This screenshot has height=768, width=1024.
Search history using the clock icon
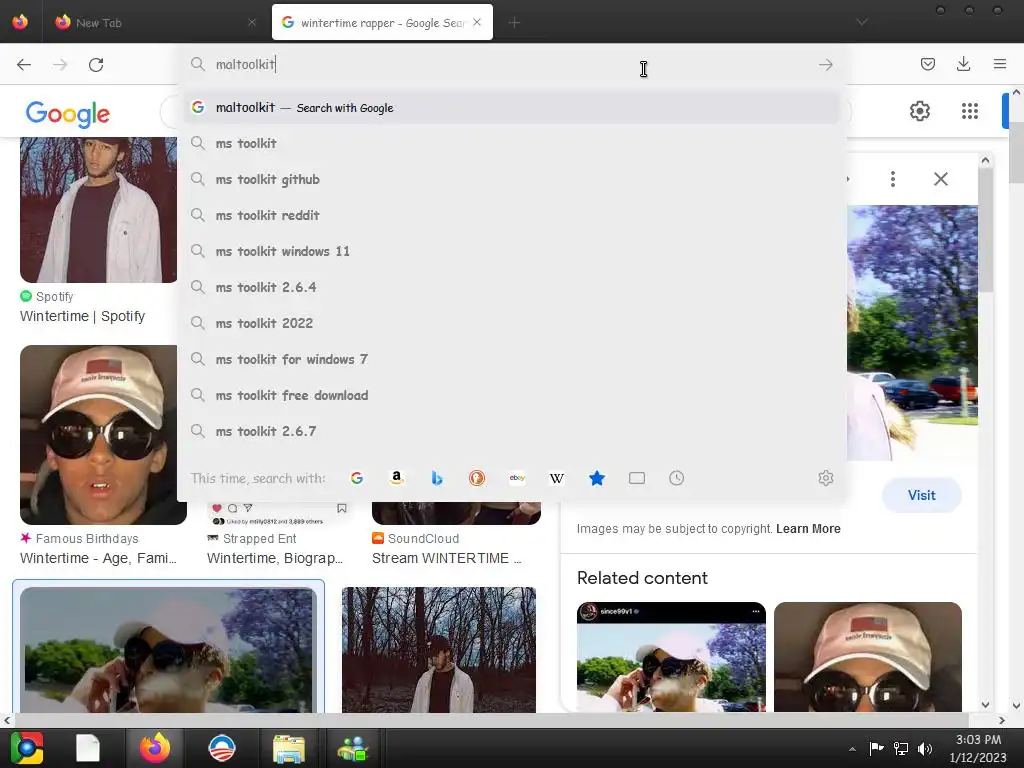[x=677, y=478]
